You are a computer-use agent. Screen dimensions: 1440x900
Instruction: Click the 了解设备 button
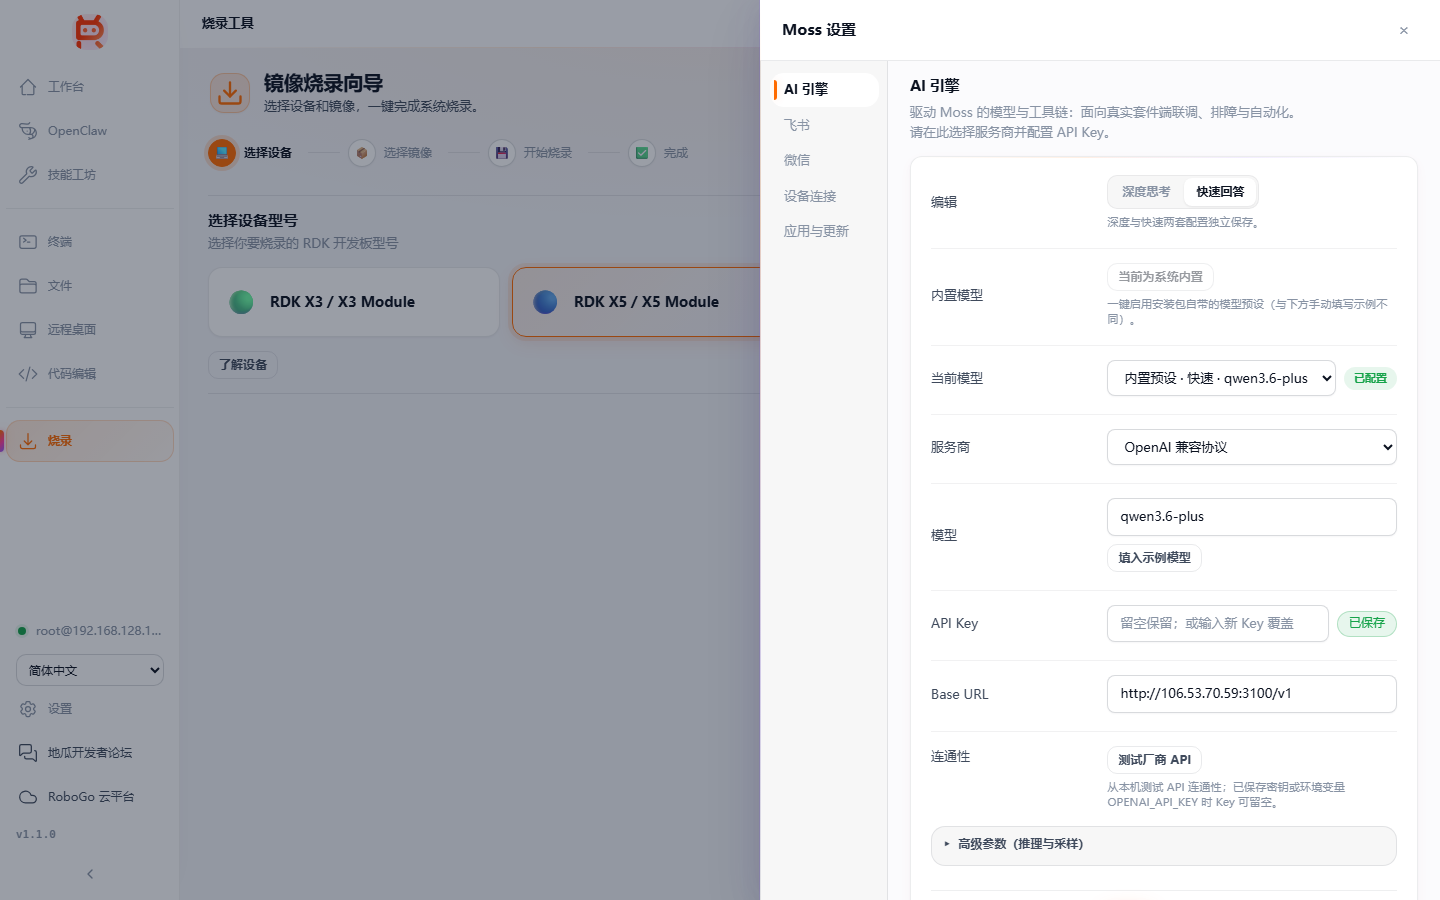243,365
